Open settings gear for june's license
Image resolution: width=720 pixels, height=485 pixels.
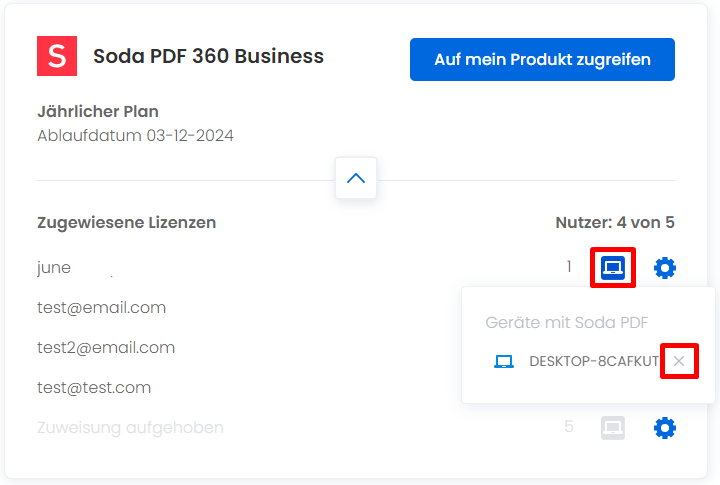coord(664,268)
